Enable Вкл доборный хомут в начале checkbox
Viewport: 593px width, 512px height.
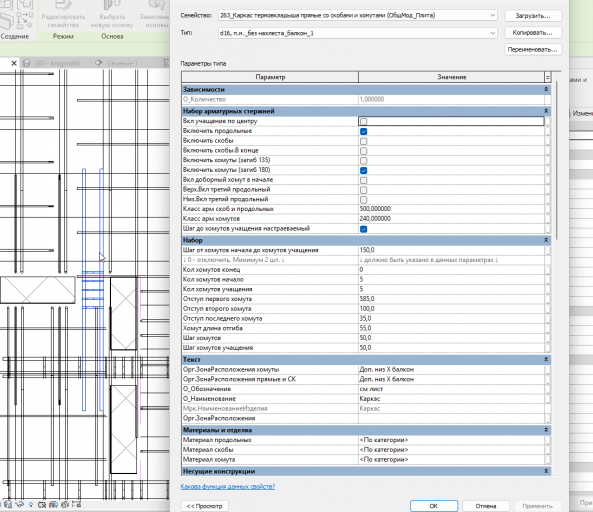click(x=363, y=180)
